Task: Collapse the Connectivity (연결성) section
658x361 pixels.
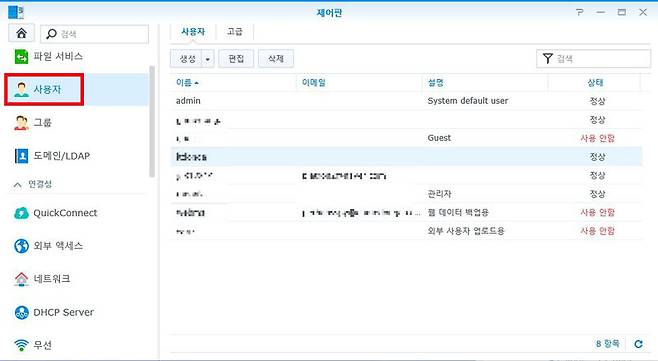Action: (x=18, y=184)
